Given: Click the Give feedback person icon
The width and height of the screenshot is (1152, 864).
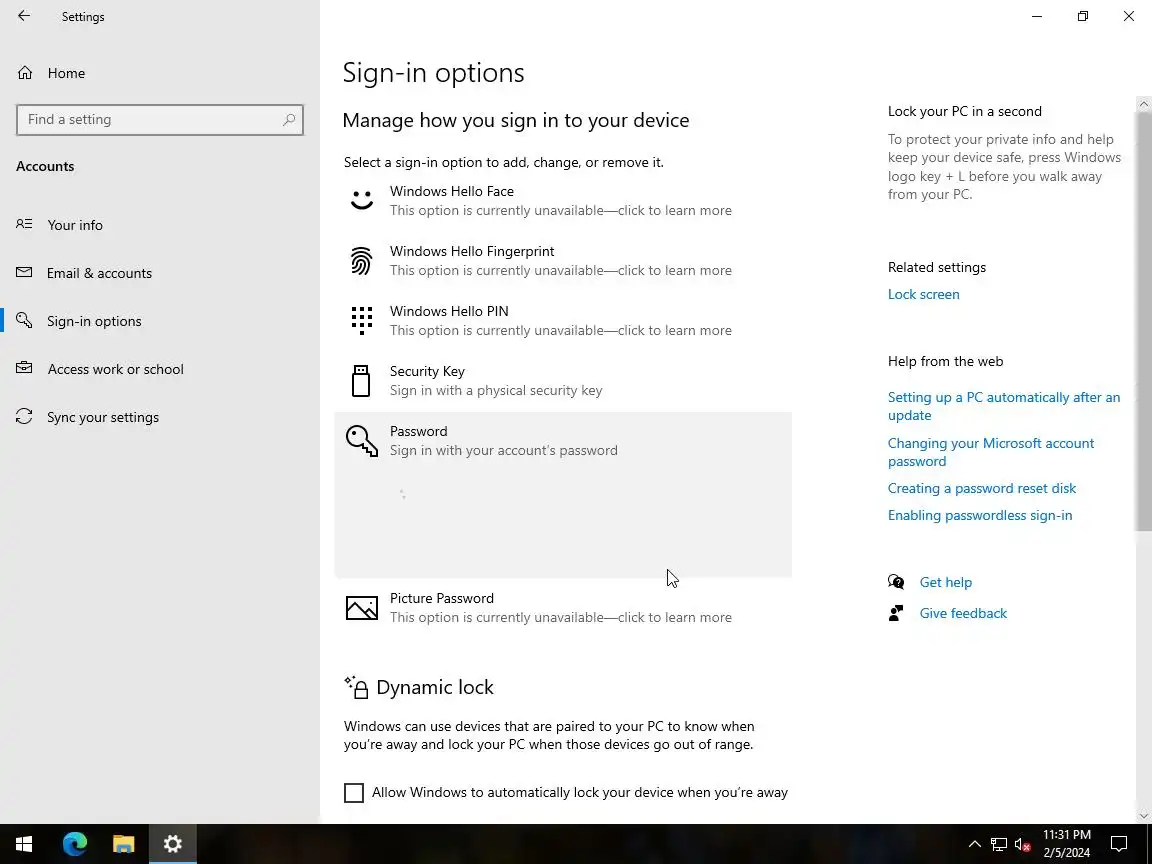Looking at the screenshot, I should [x=896, y=613].
